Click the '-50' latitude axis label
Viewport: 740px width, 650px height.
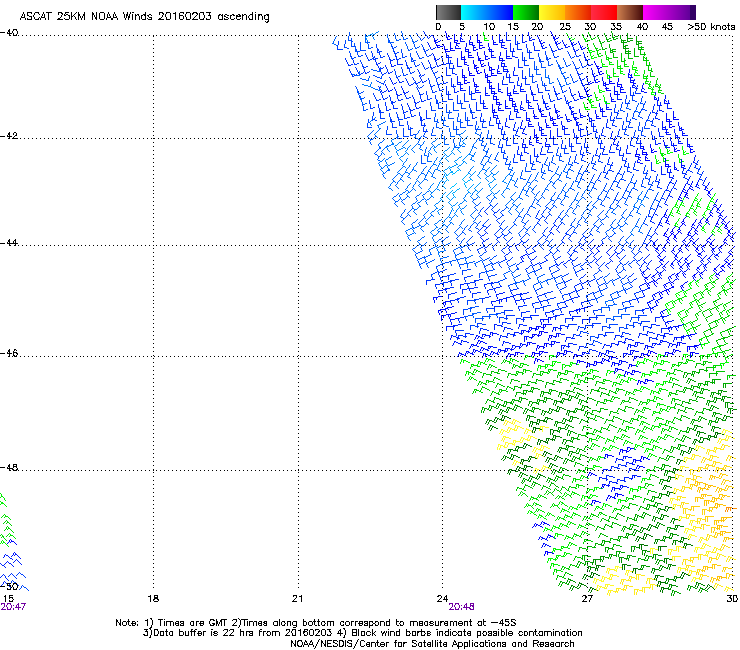(x=9, y=587)
